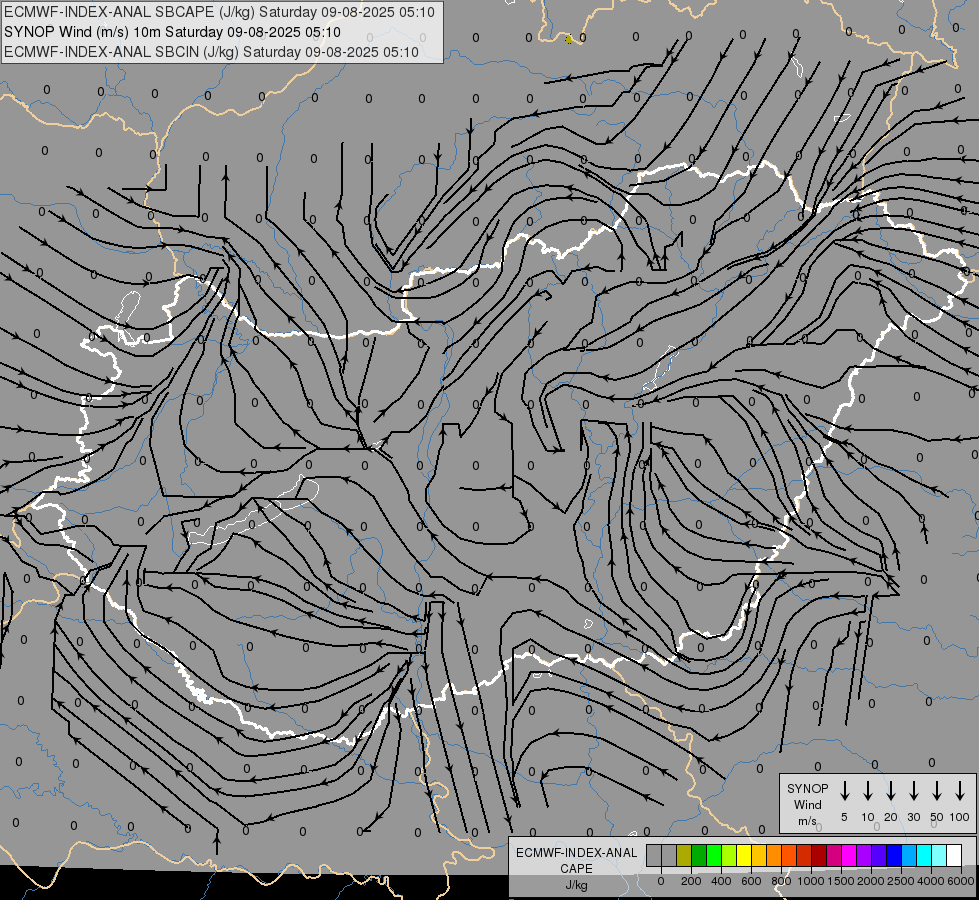
Task: Pick the yellow-green CAPE legend swatch
Action: pyautogui.click(x=729, y=855)
